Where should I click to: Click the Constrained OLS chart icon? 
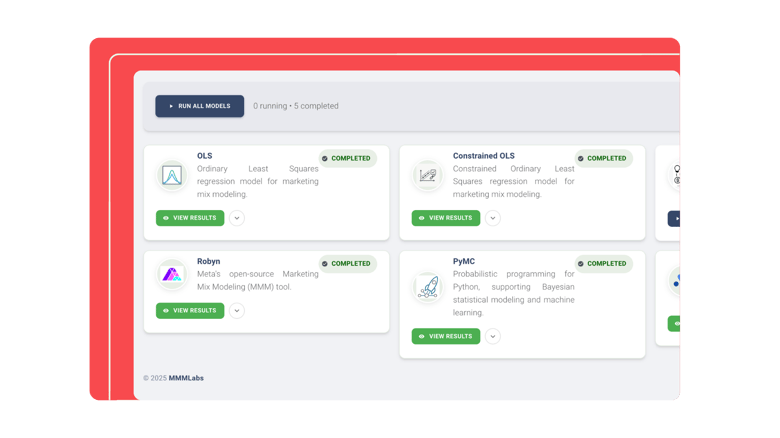click(428, 176)
